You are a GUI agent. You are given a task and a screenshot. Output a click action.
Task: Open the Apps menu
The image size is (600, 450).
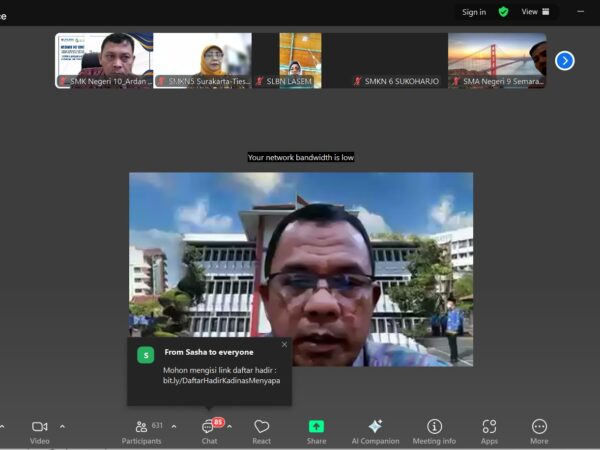tap(489, 431)
